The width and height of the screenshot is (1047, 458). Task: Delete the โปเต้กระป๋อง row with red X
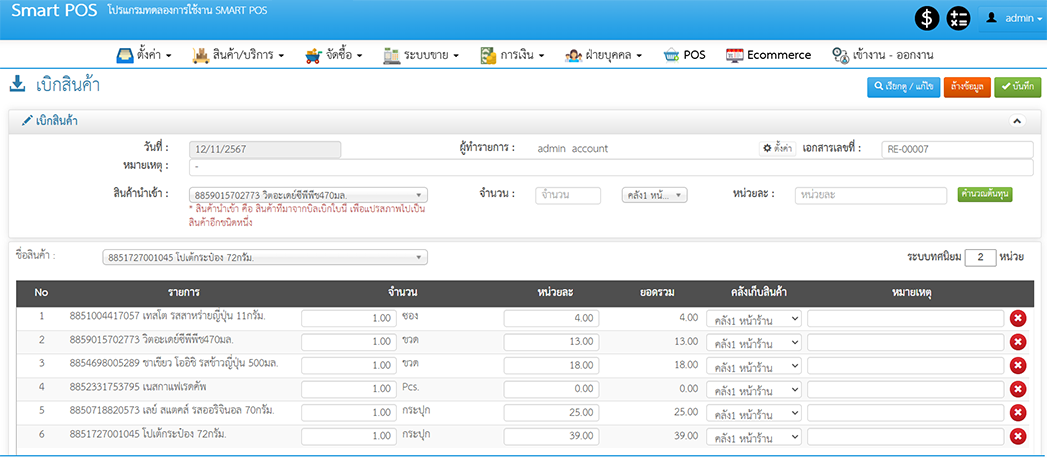pos(1018,436)
